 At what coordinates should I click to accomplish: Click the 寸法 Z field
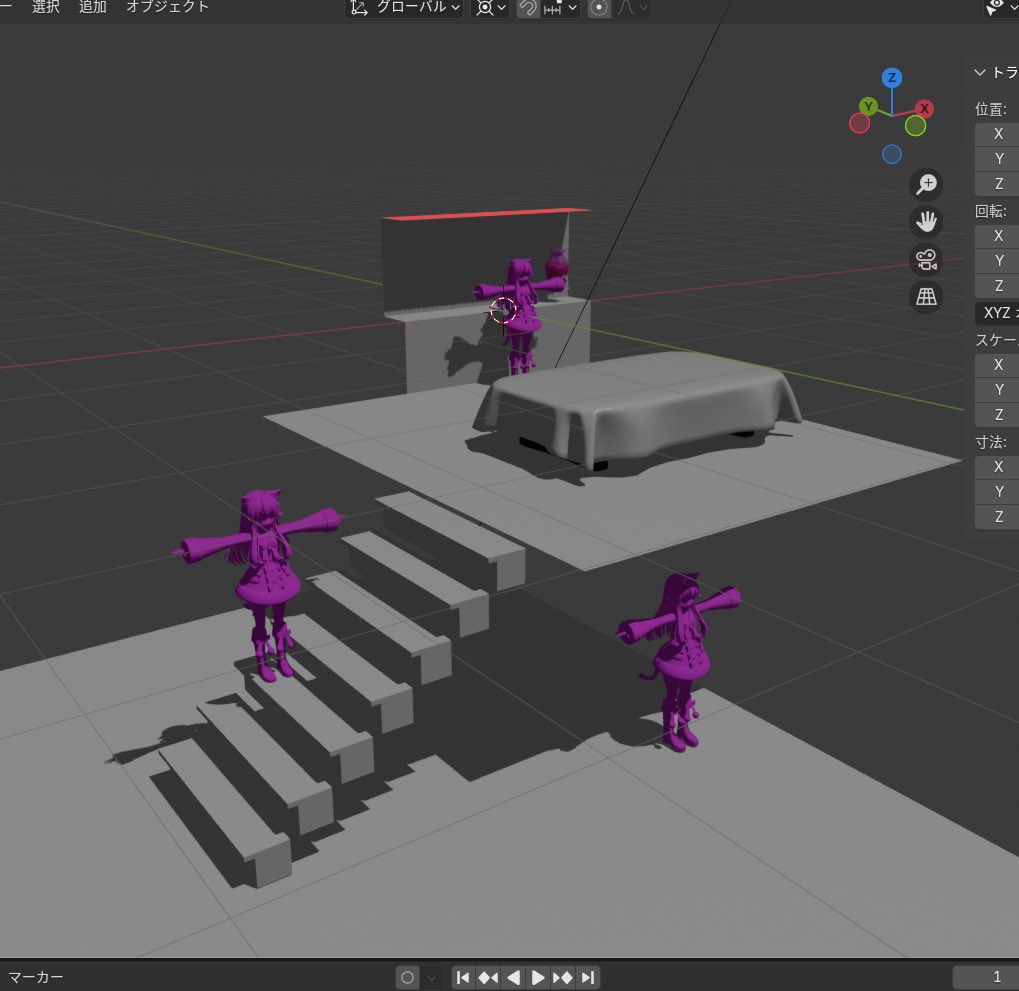point(997,517)
